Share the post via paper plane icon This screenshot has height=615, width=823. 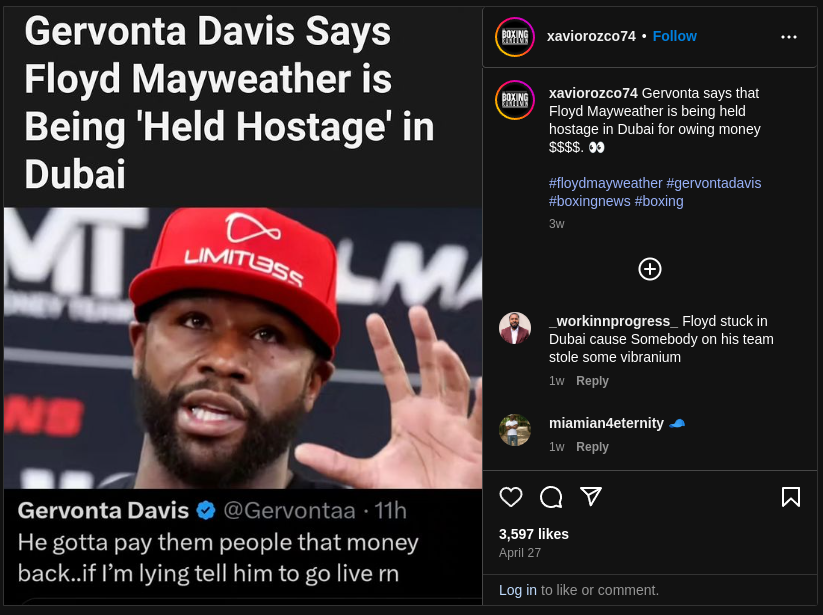[x=590, y=496]
